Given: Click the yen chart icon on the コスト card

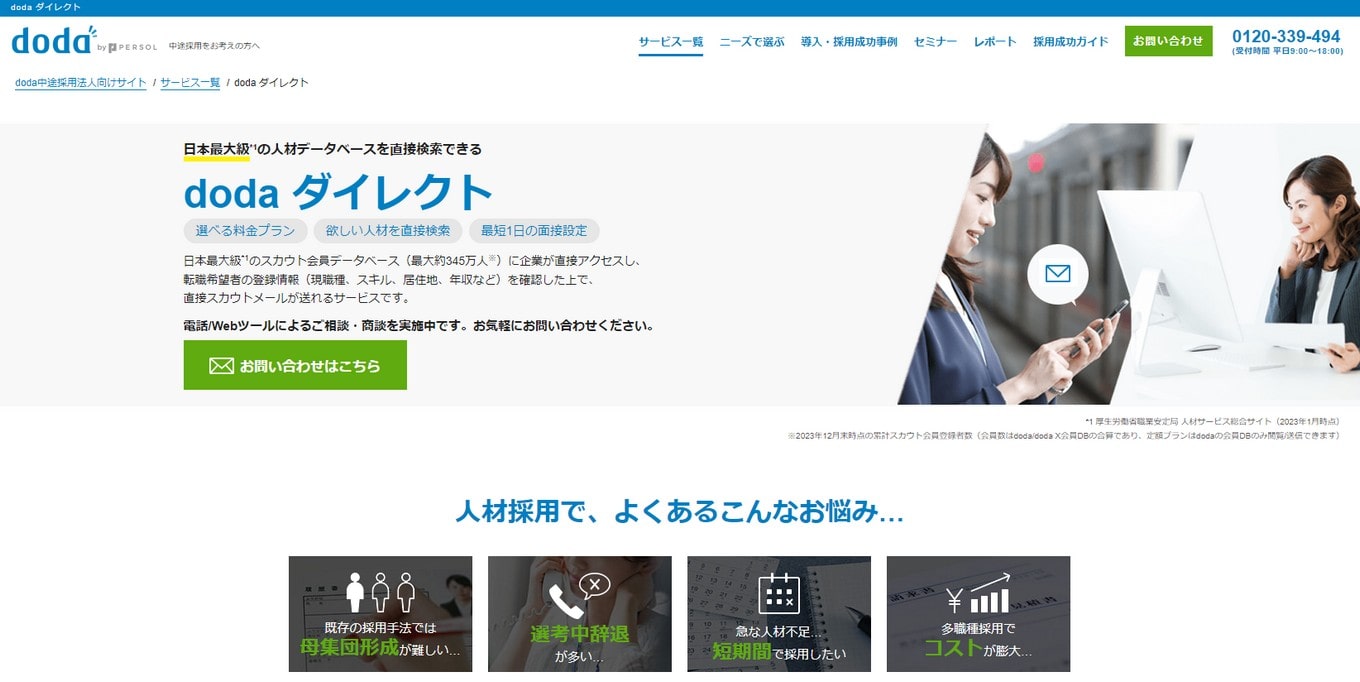Looking at the screenshot, I should (x=978, y=593).
